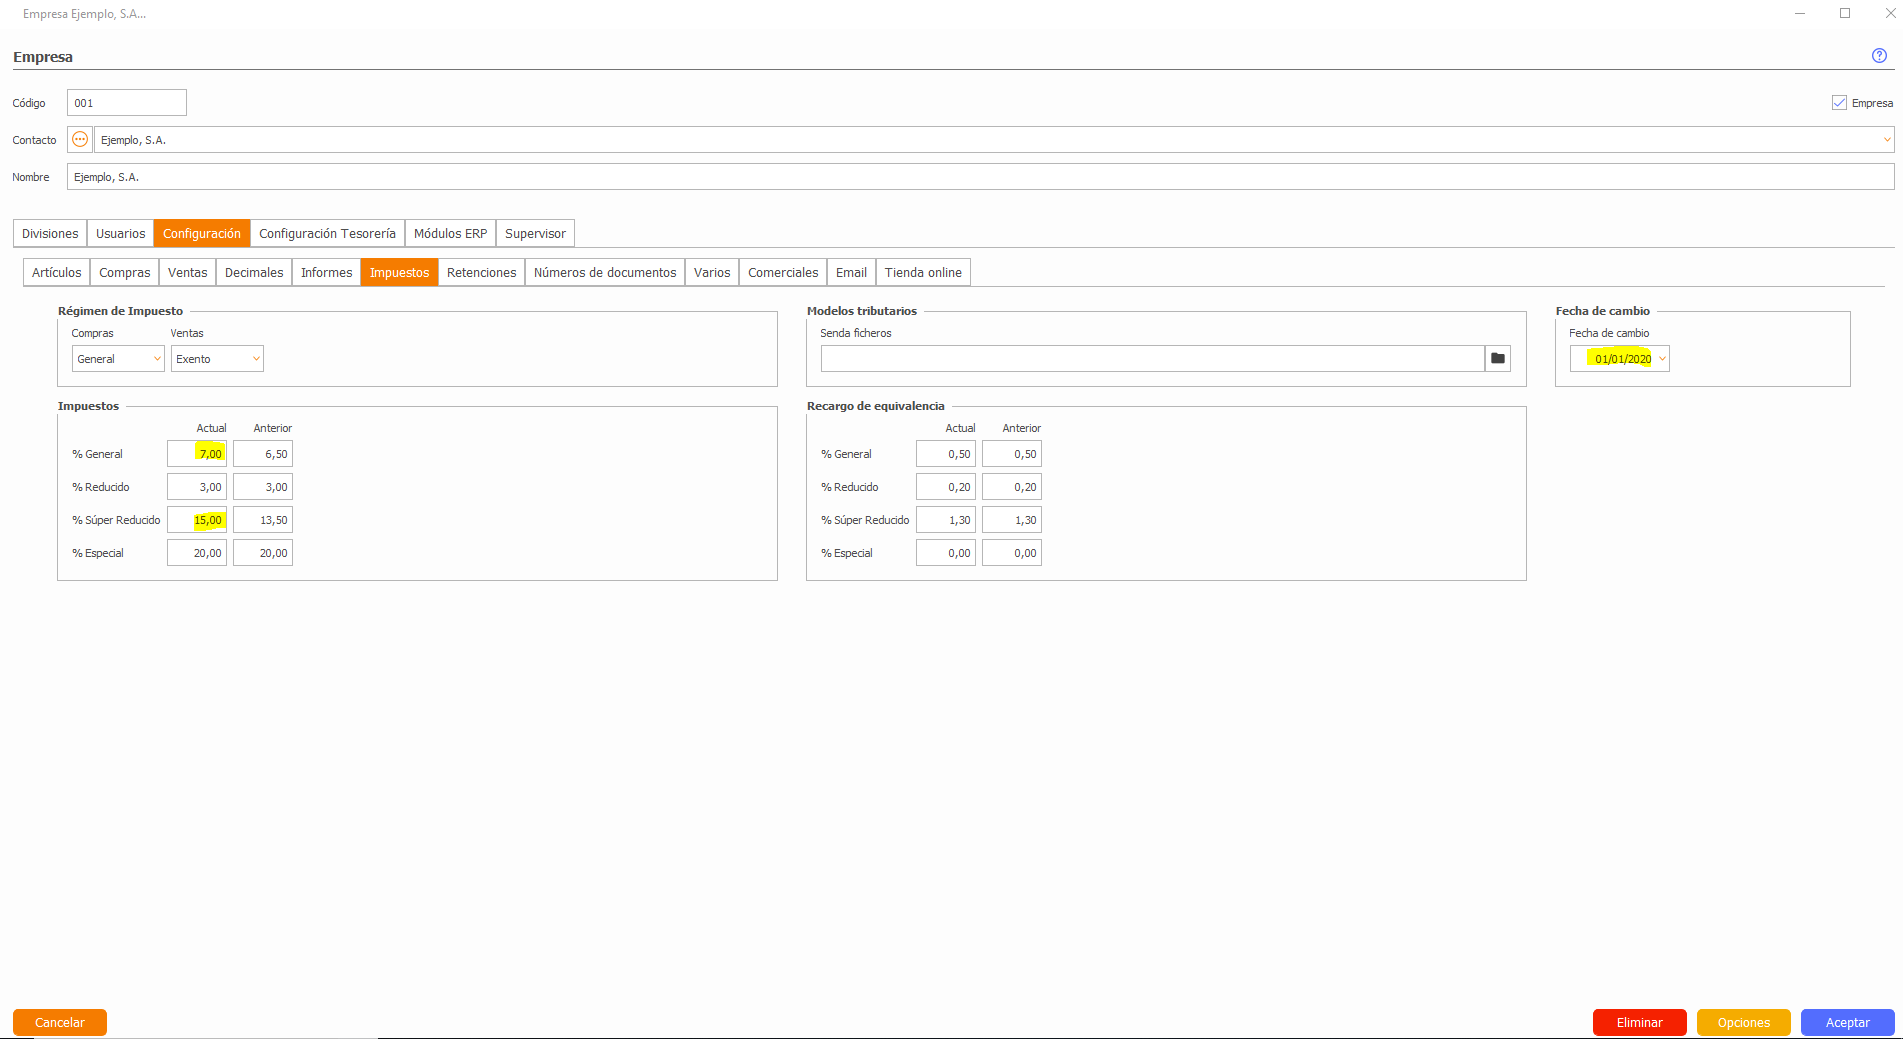Edit Recargo % Reducido Actual field

tap(946, 487)
